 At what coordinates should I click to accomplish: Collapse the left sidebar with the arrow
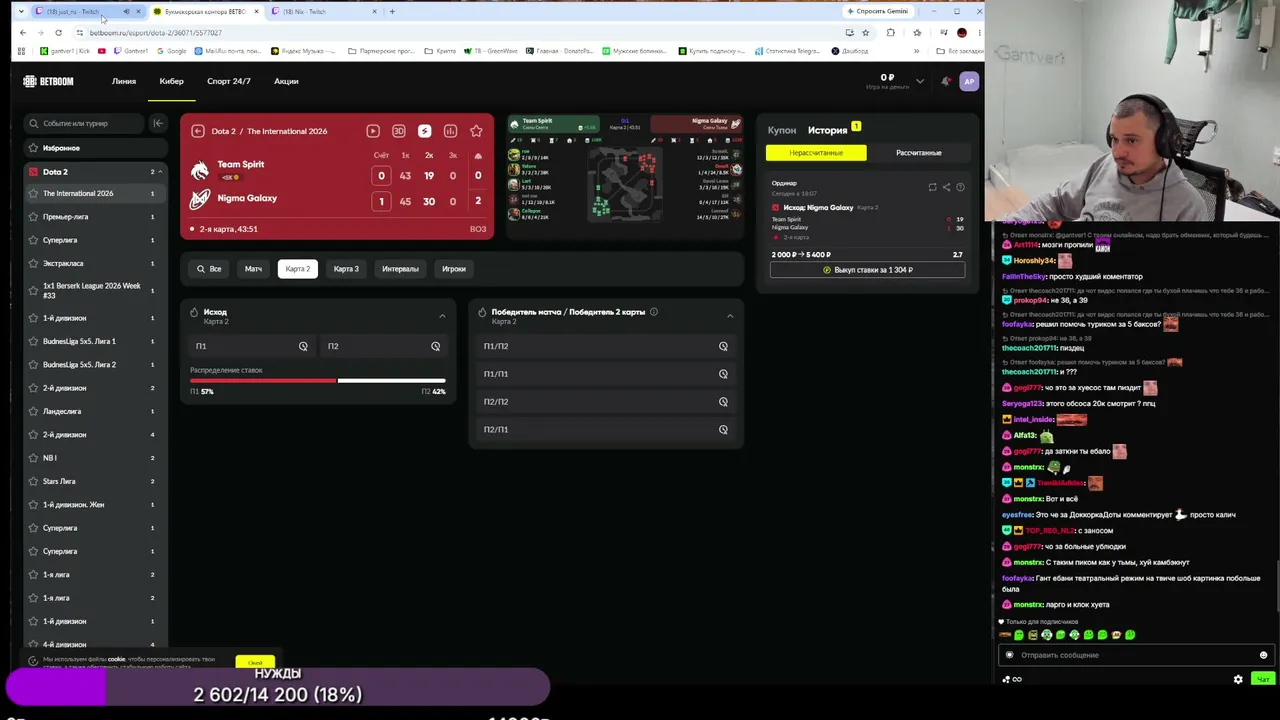157,123
